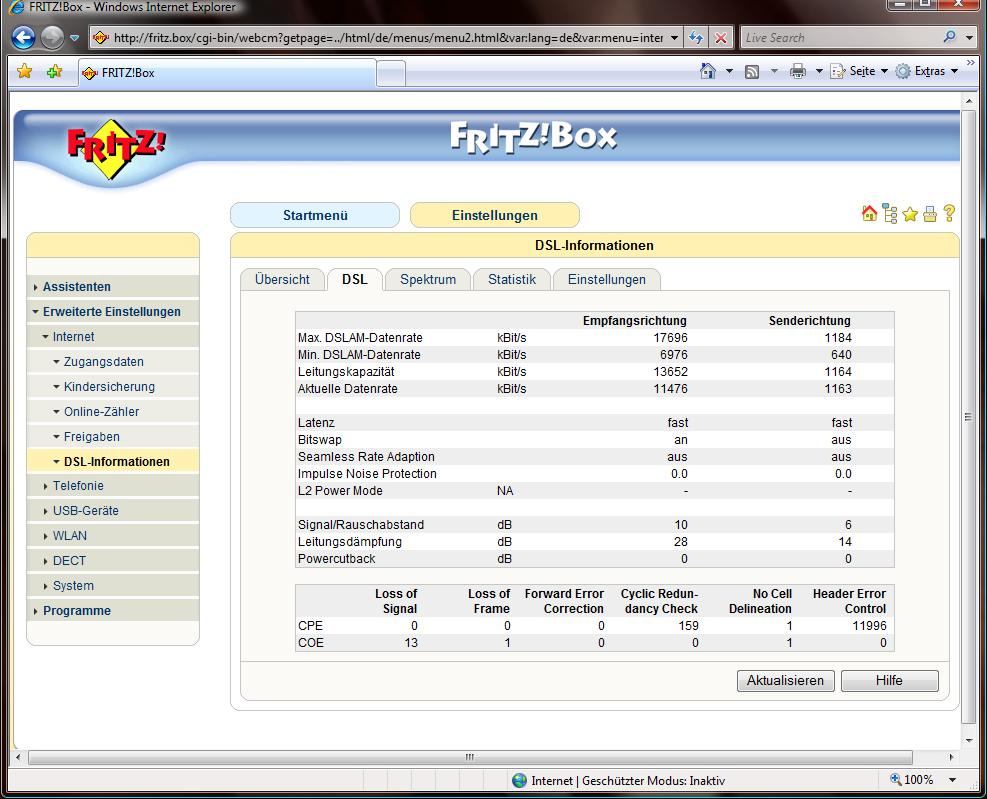Image resolution: width=987 pixels, height=799 pixels.
Task: Open the Einstellungen tab in DSL-Informationen
Action: (607, 280)
